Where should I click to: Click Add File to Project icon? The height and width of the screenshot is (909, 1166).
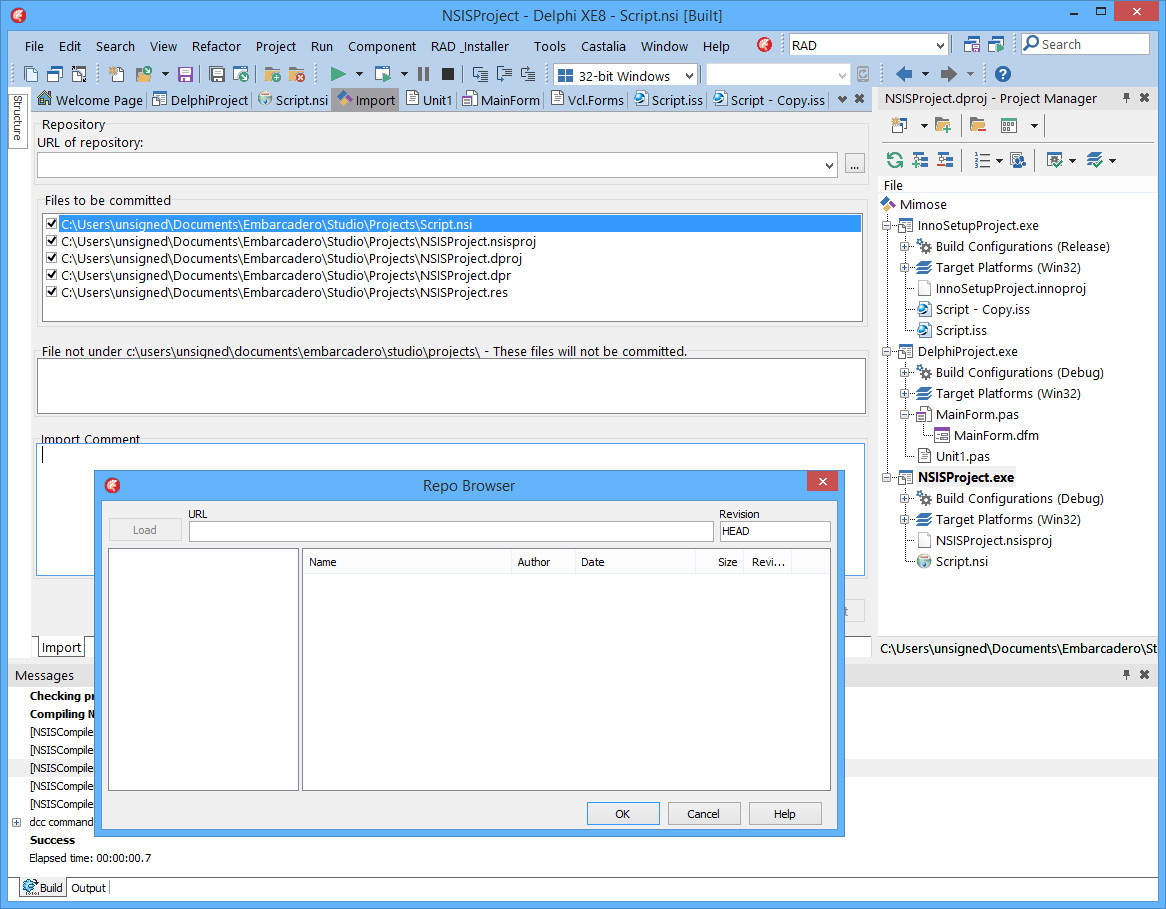tap(272, 74)
